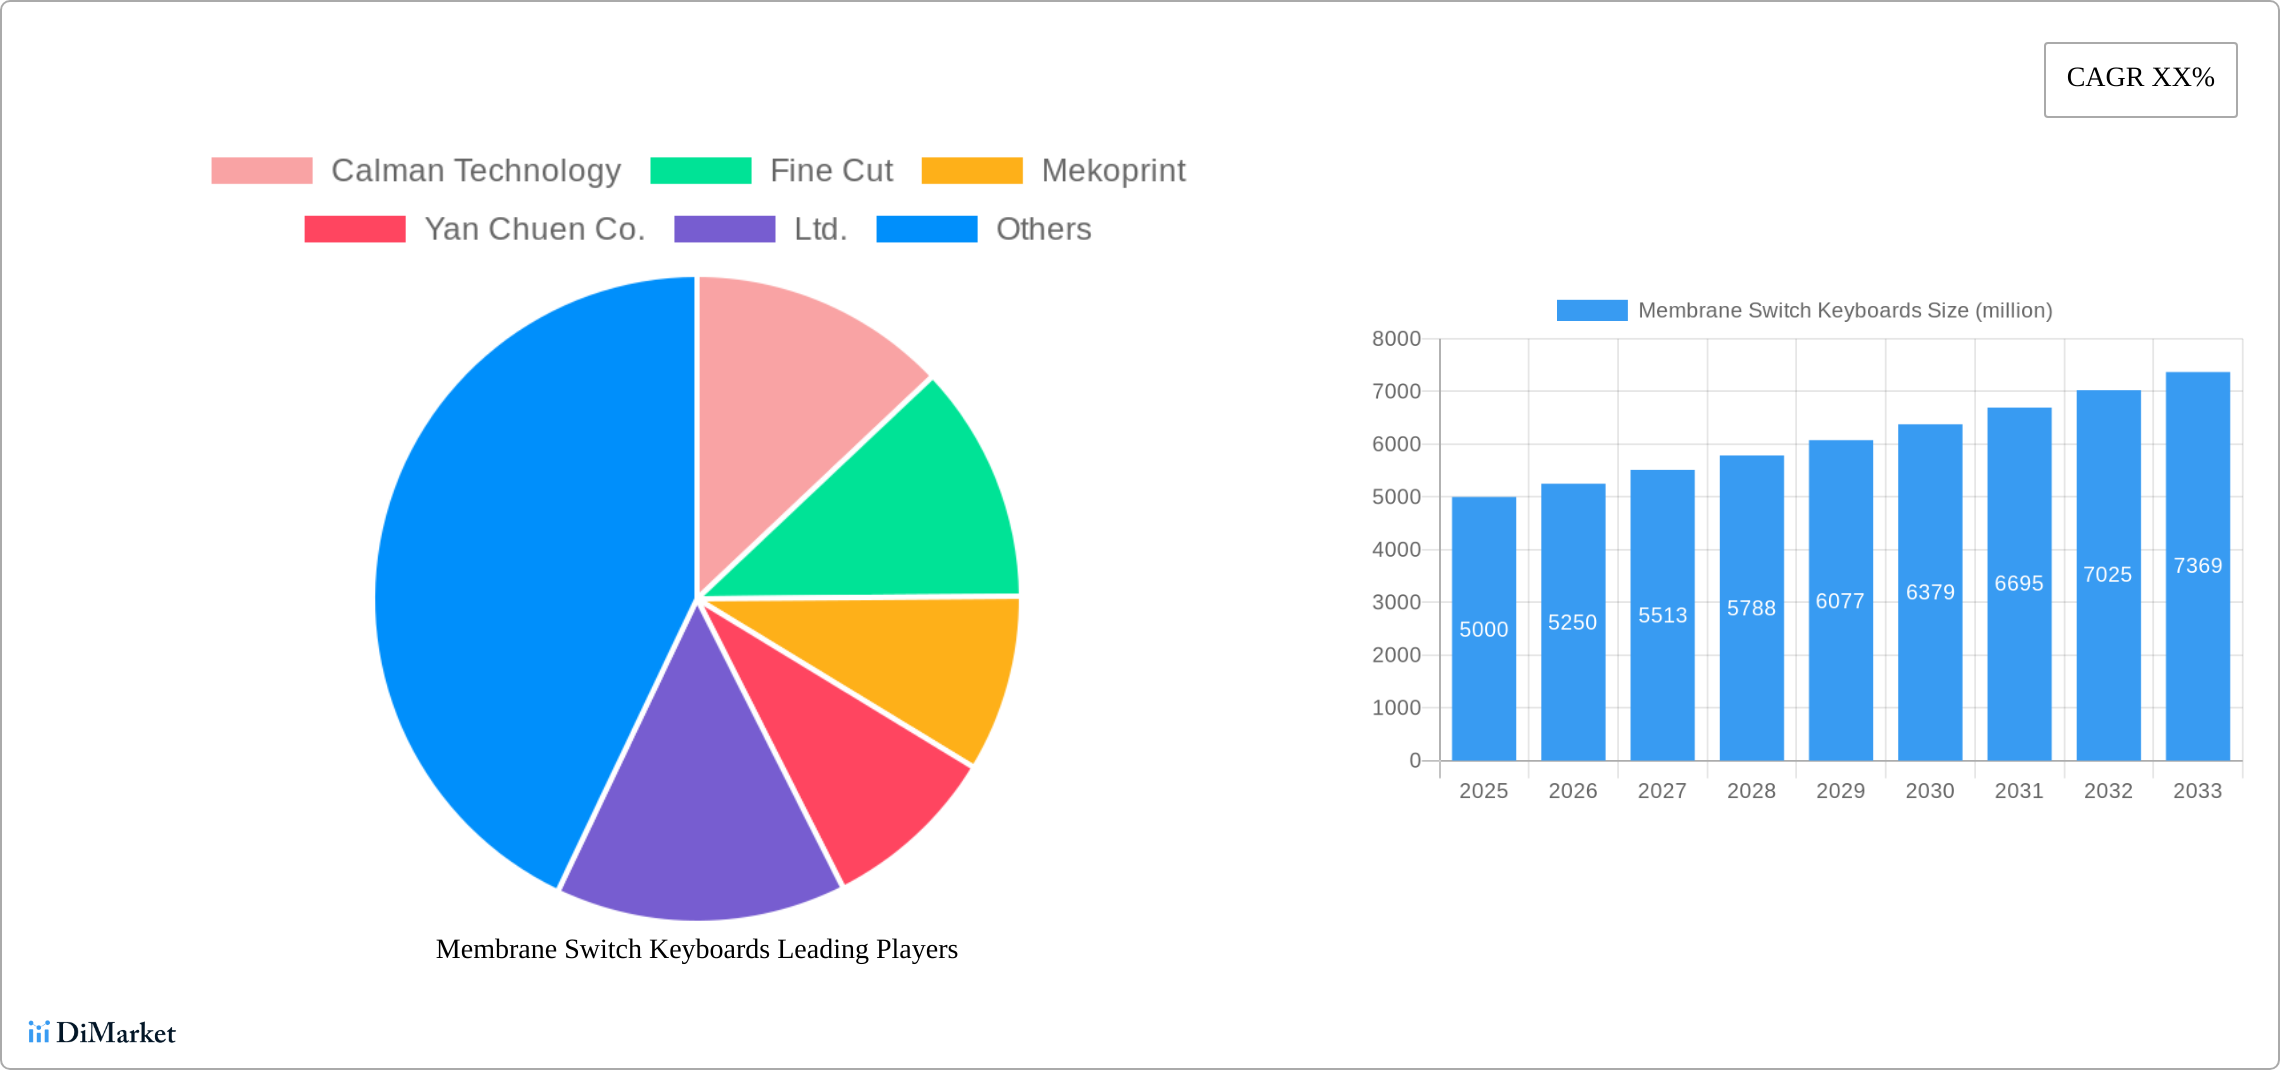Toggle the Membrane Switch Keyboards Size series

point(1591,311)
